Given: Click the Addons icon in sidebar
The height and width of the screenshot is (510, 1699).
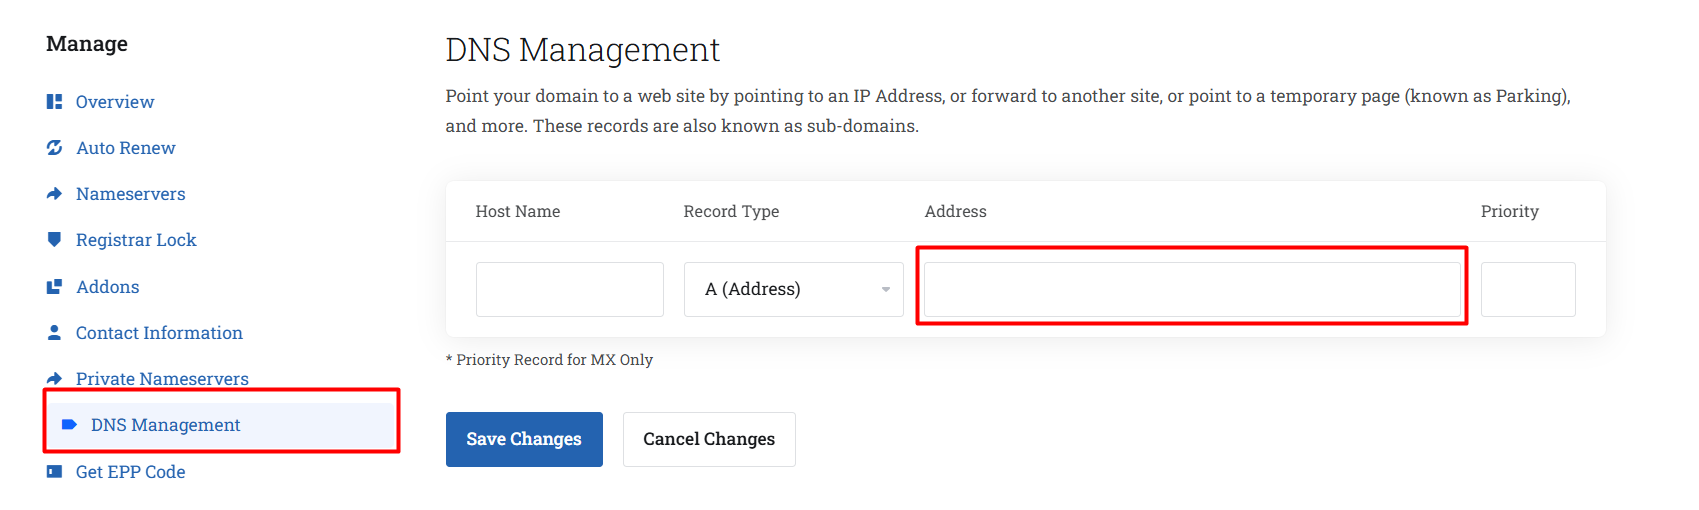Looking at the screenshot, I should pos(54,287).
